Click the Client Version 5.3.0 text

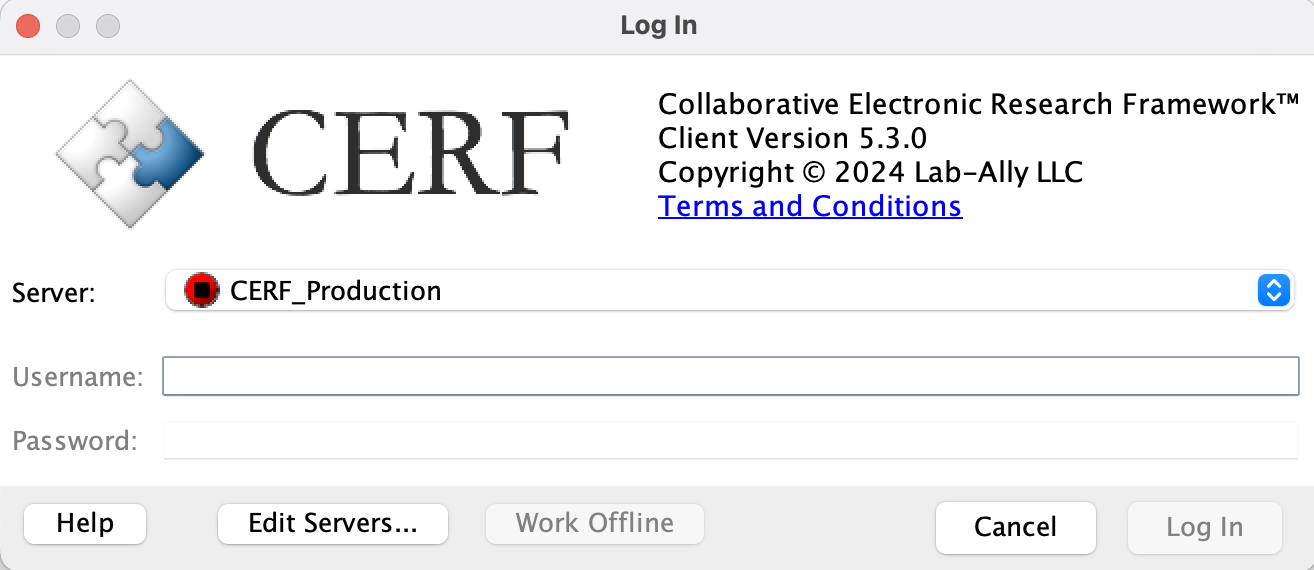[x=792, y=138]
